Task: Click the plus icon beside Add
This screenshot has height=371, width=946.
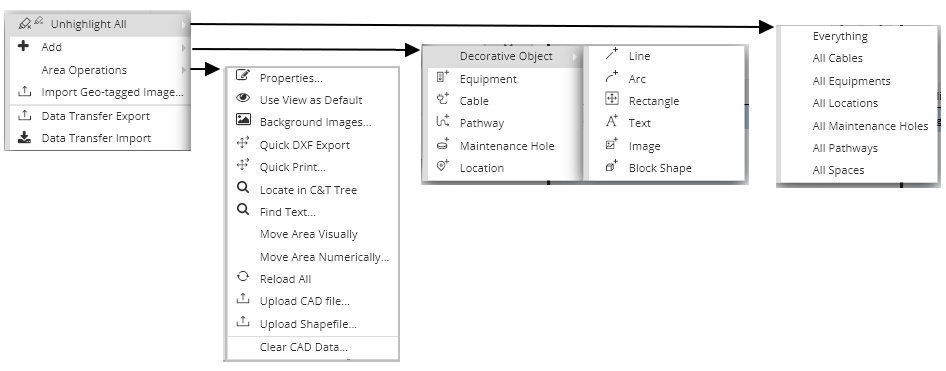Action: 24,46
